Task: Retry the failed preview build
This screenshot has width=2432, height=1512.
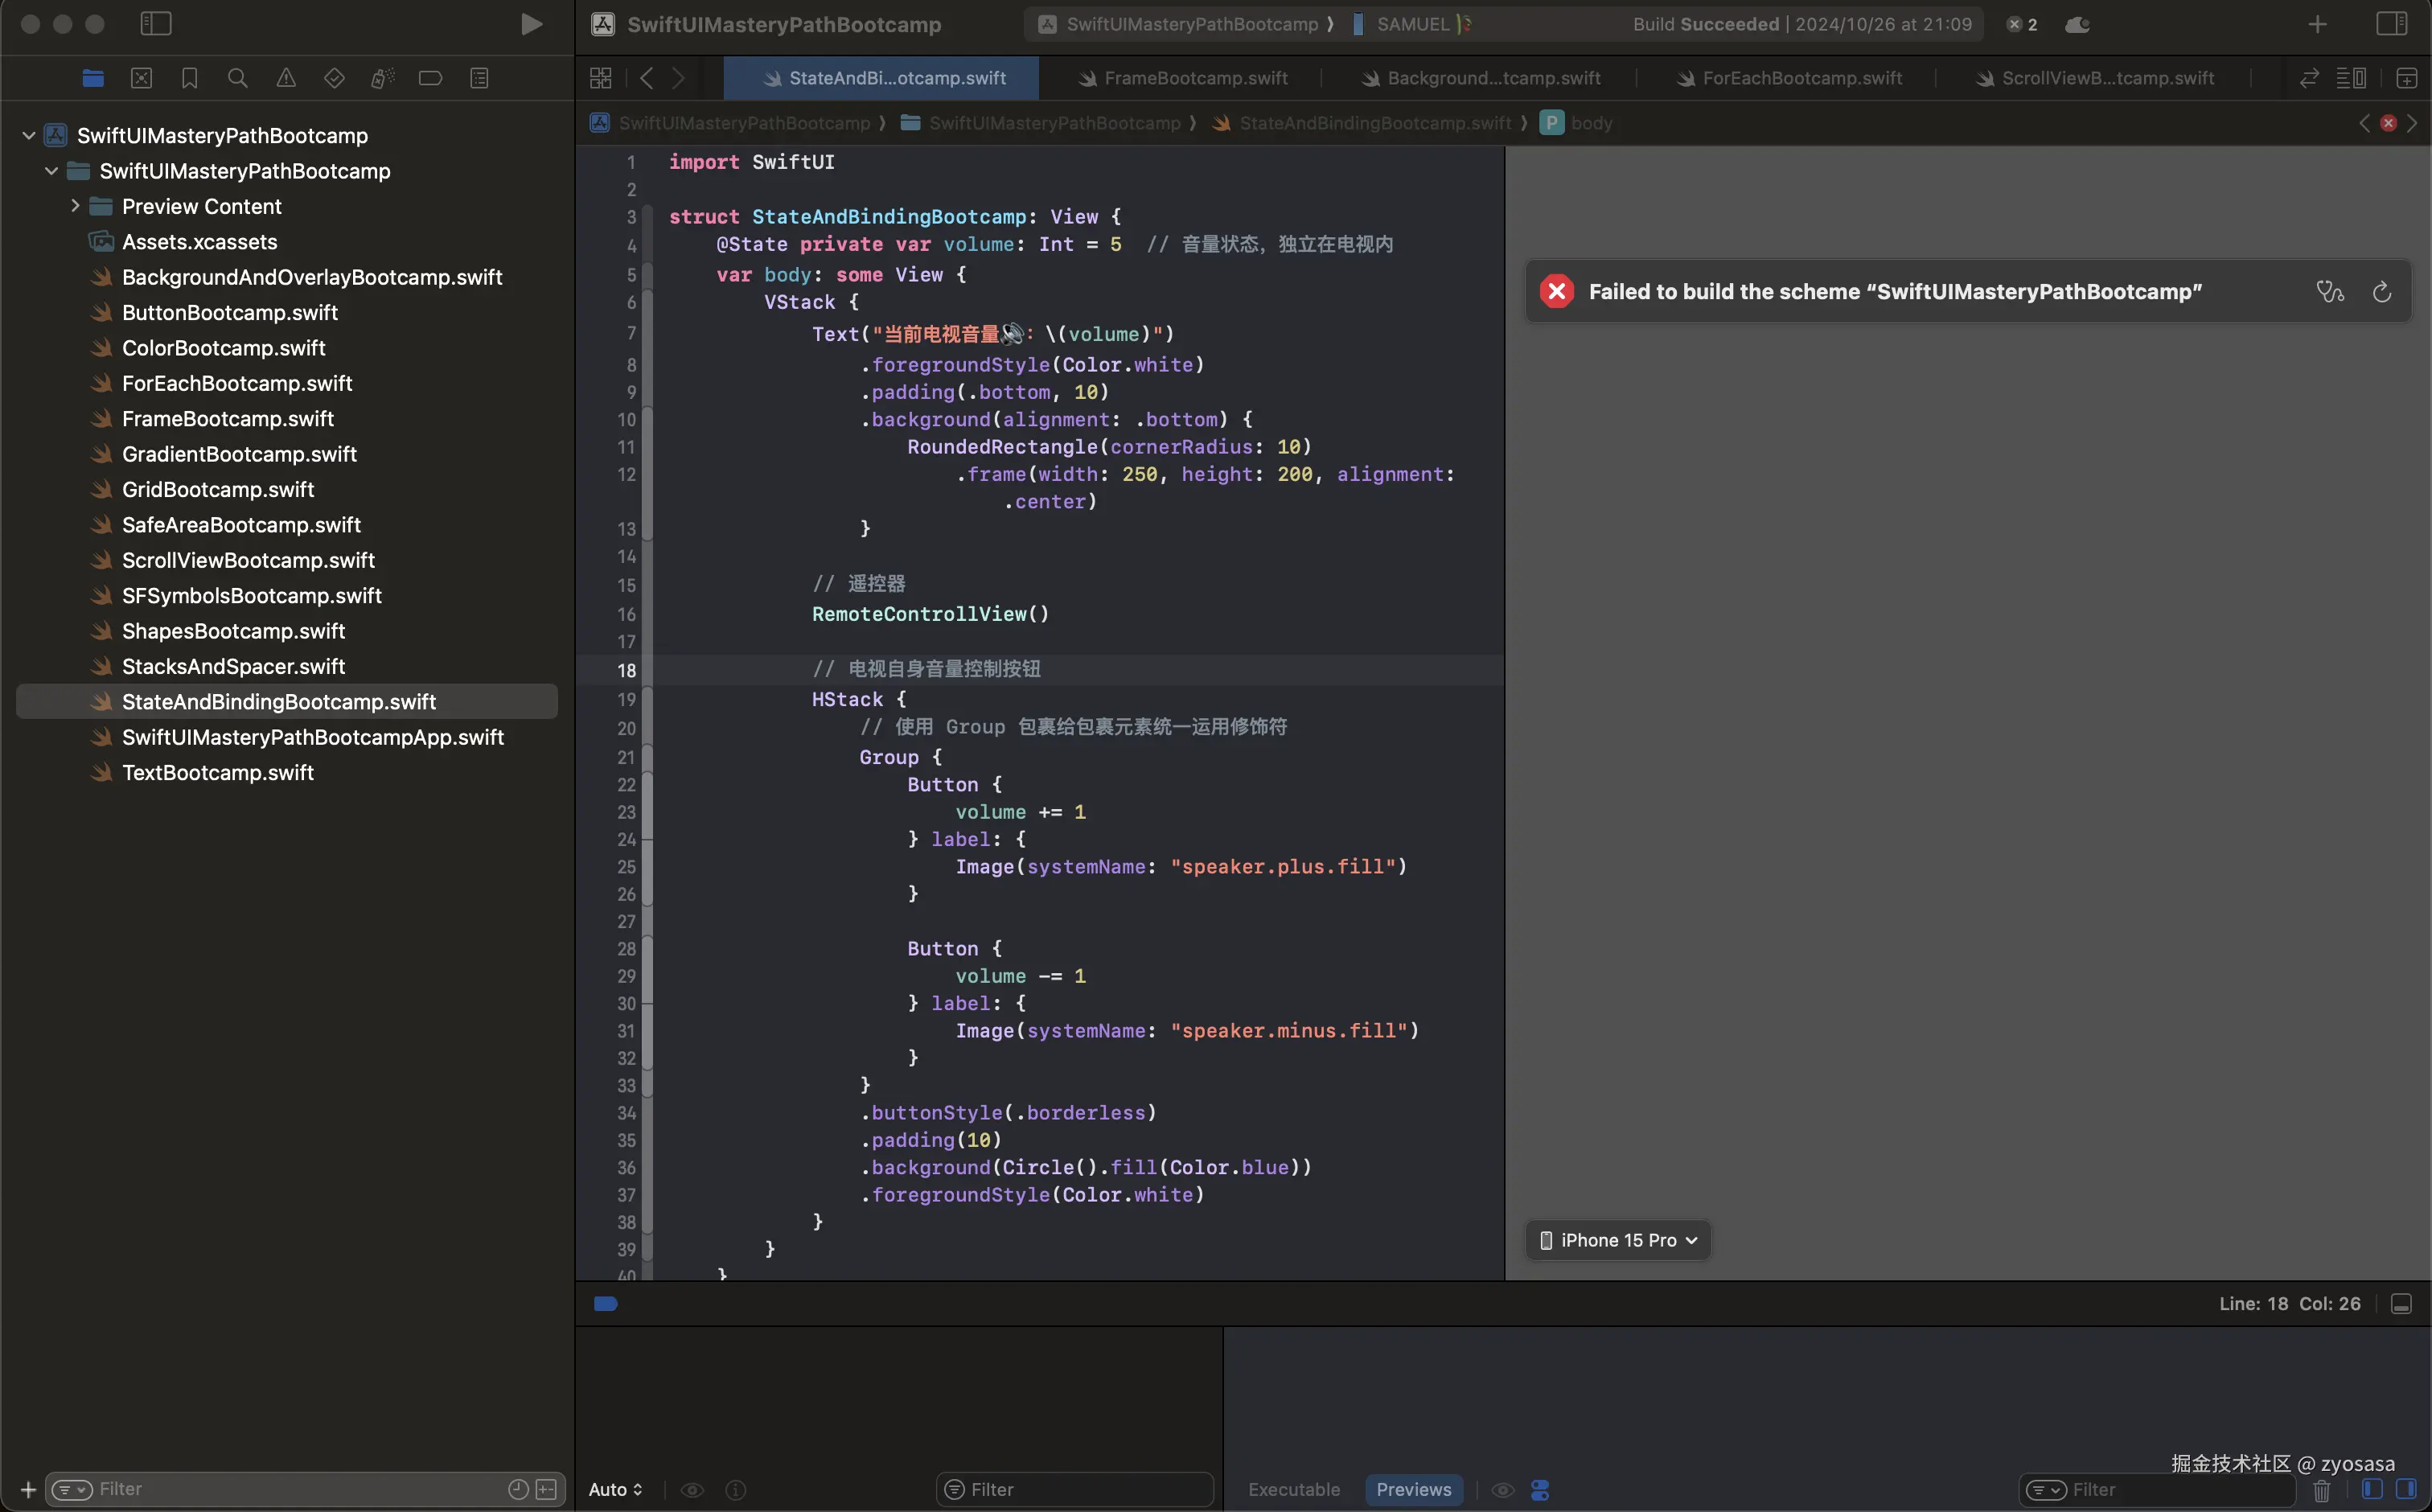Action: pos(2382,292)
